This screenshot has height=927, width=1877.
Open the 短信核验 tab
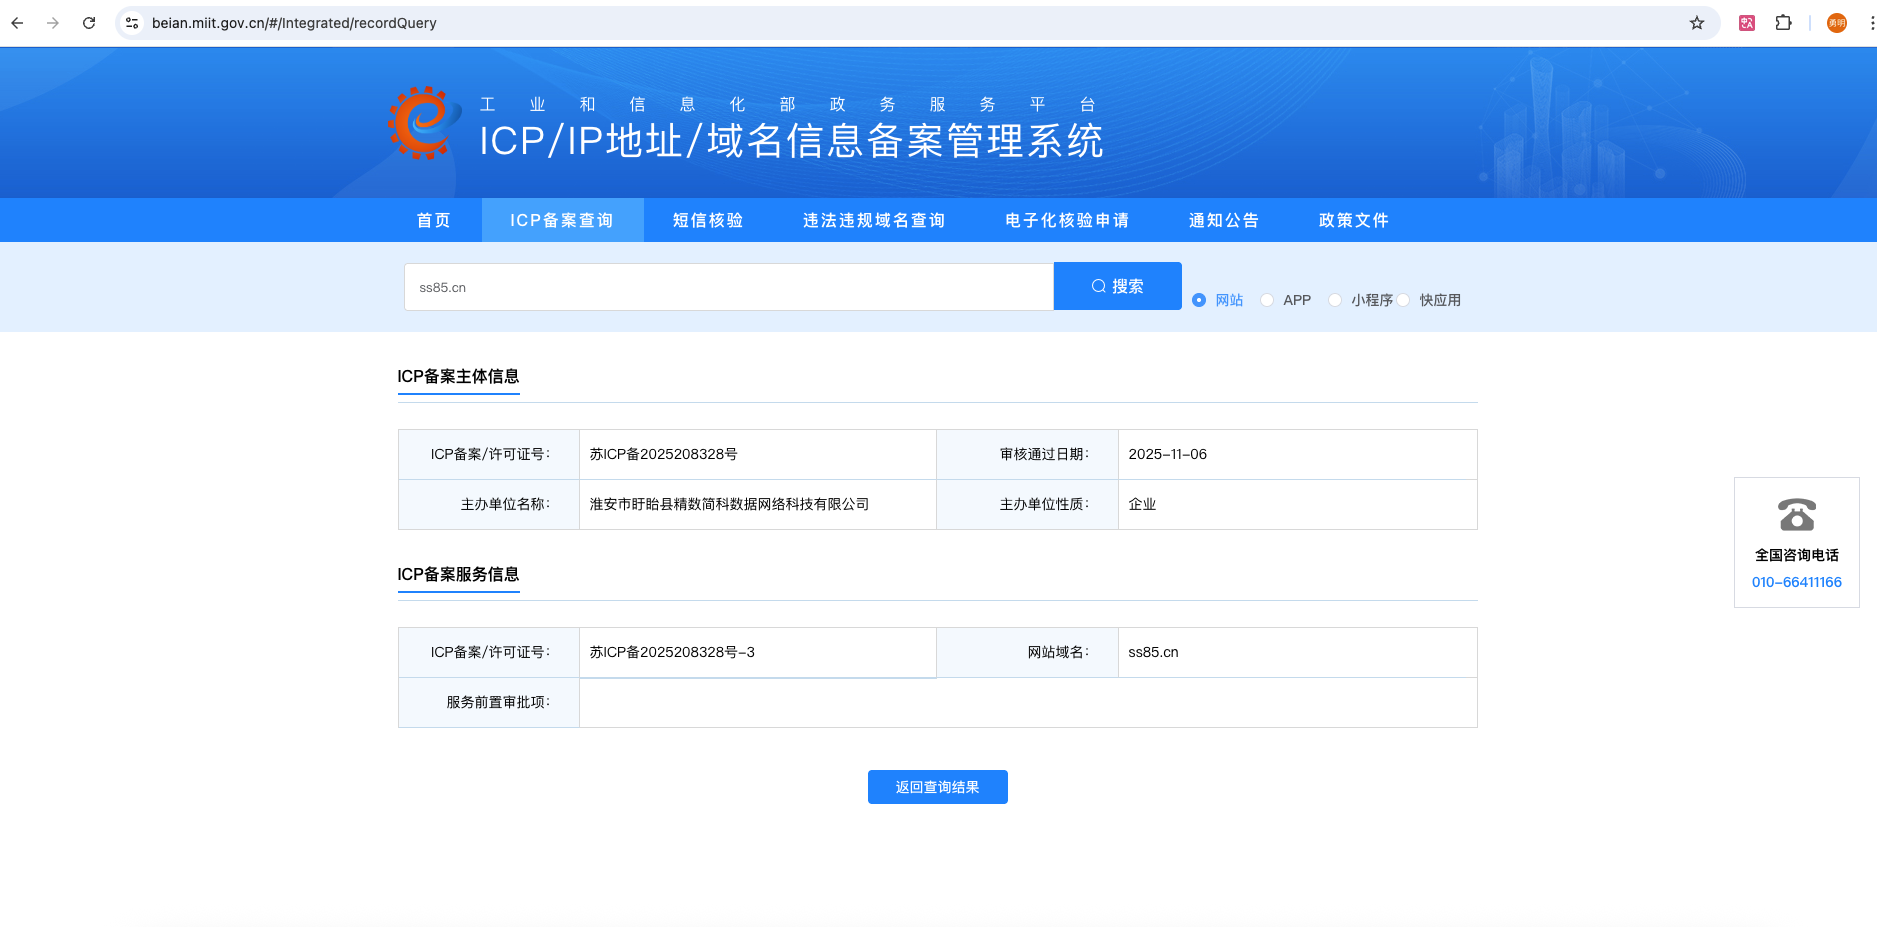[708, 220]
